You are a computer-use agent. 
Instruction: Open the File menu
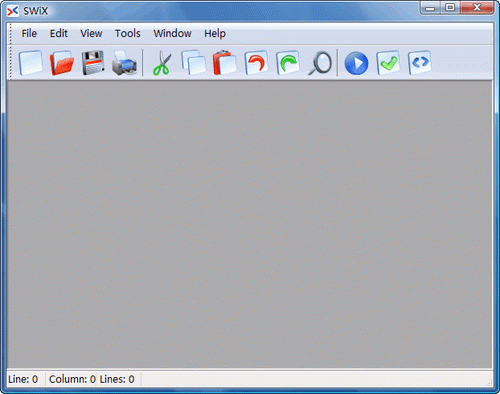tap(29, 33)
